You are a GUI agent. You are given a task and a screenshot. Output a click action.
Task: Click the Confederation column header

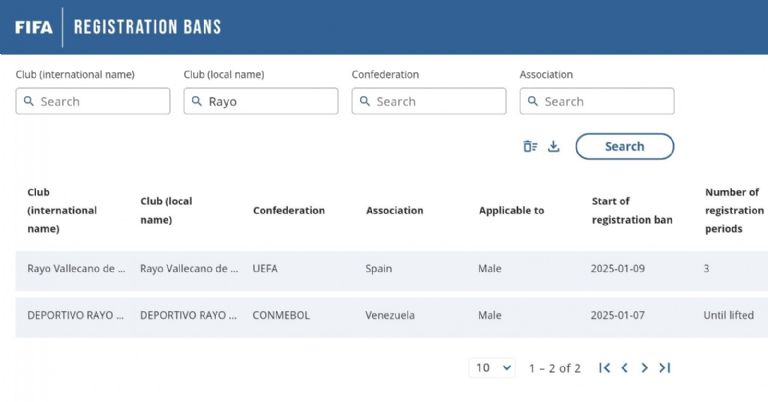tap(288, 210)
